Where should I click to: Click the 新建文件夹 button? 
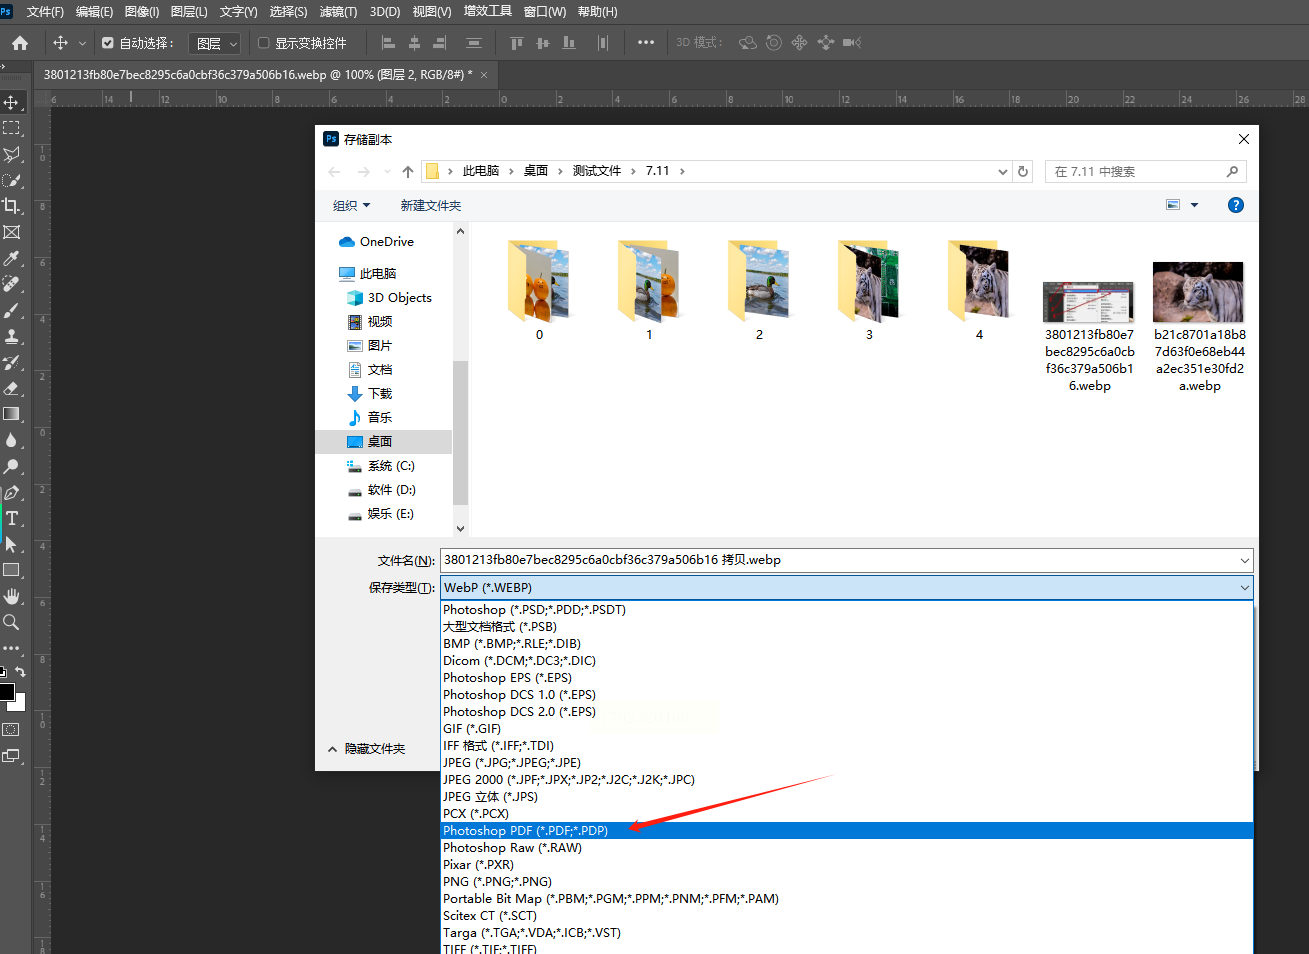[x=430, y=205]
